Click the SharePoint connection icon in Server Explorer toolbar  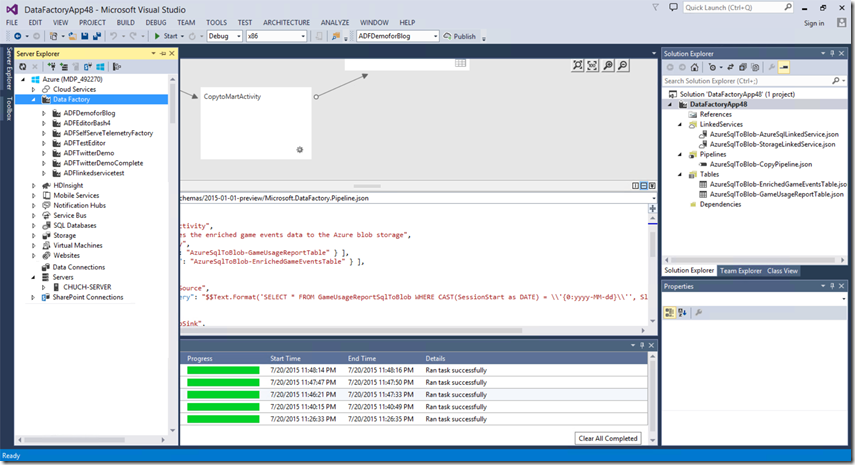[x=88, y=67]
